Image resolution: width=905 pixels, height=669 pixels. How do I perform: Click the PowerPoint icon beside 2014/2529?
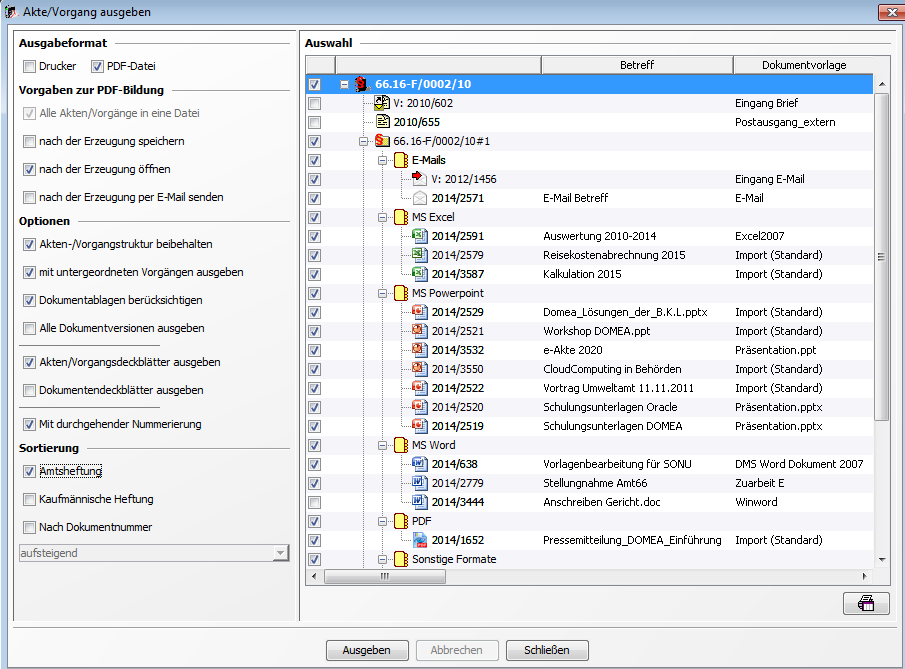pos(420,312)
